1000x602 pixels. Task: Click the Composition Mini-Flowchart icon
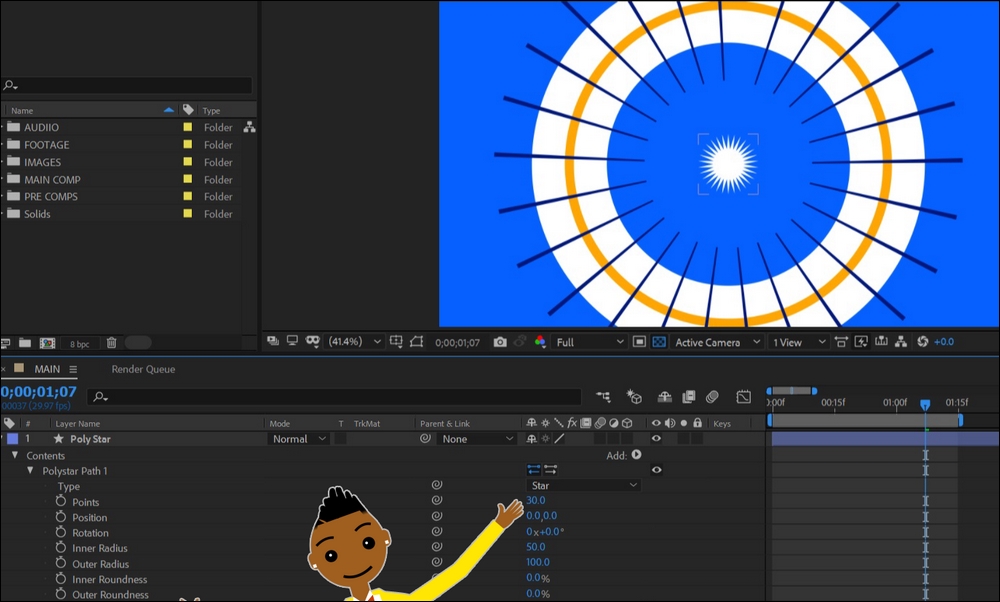click(x=603, y=397)
